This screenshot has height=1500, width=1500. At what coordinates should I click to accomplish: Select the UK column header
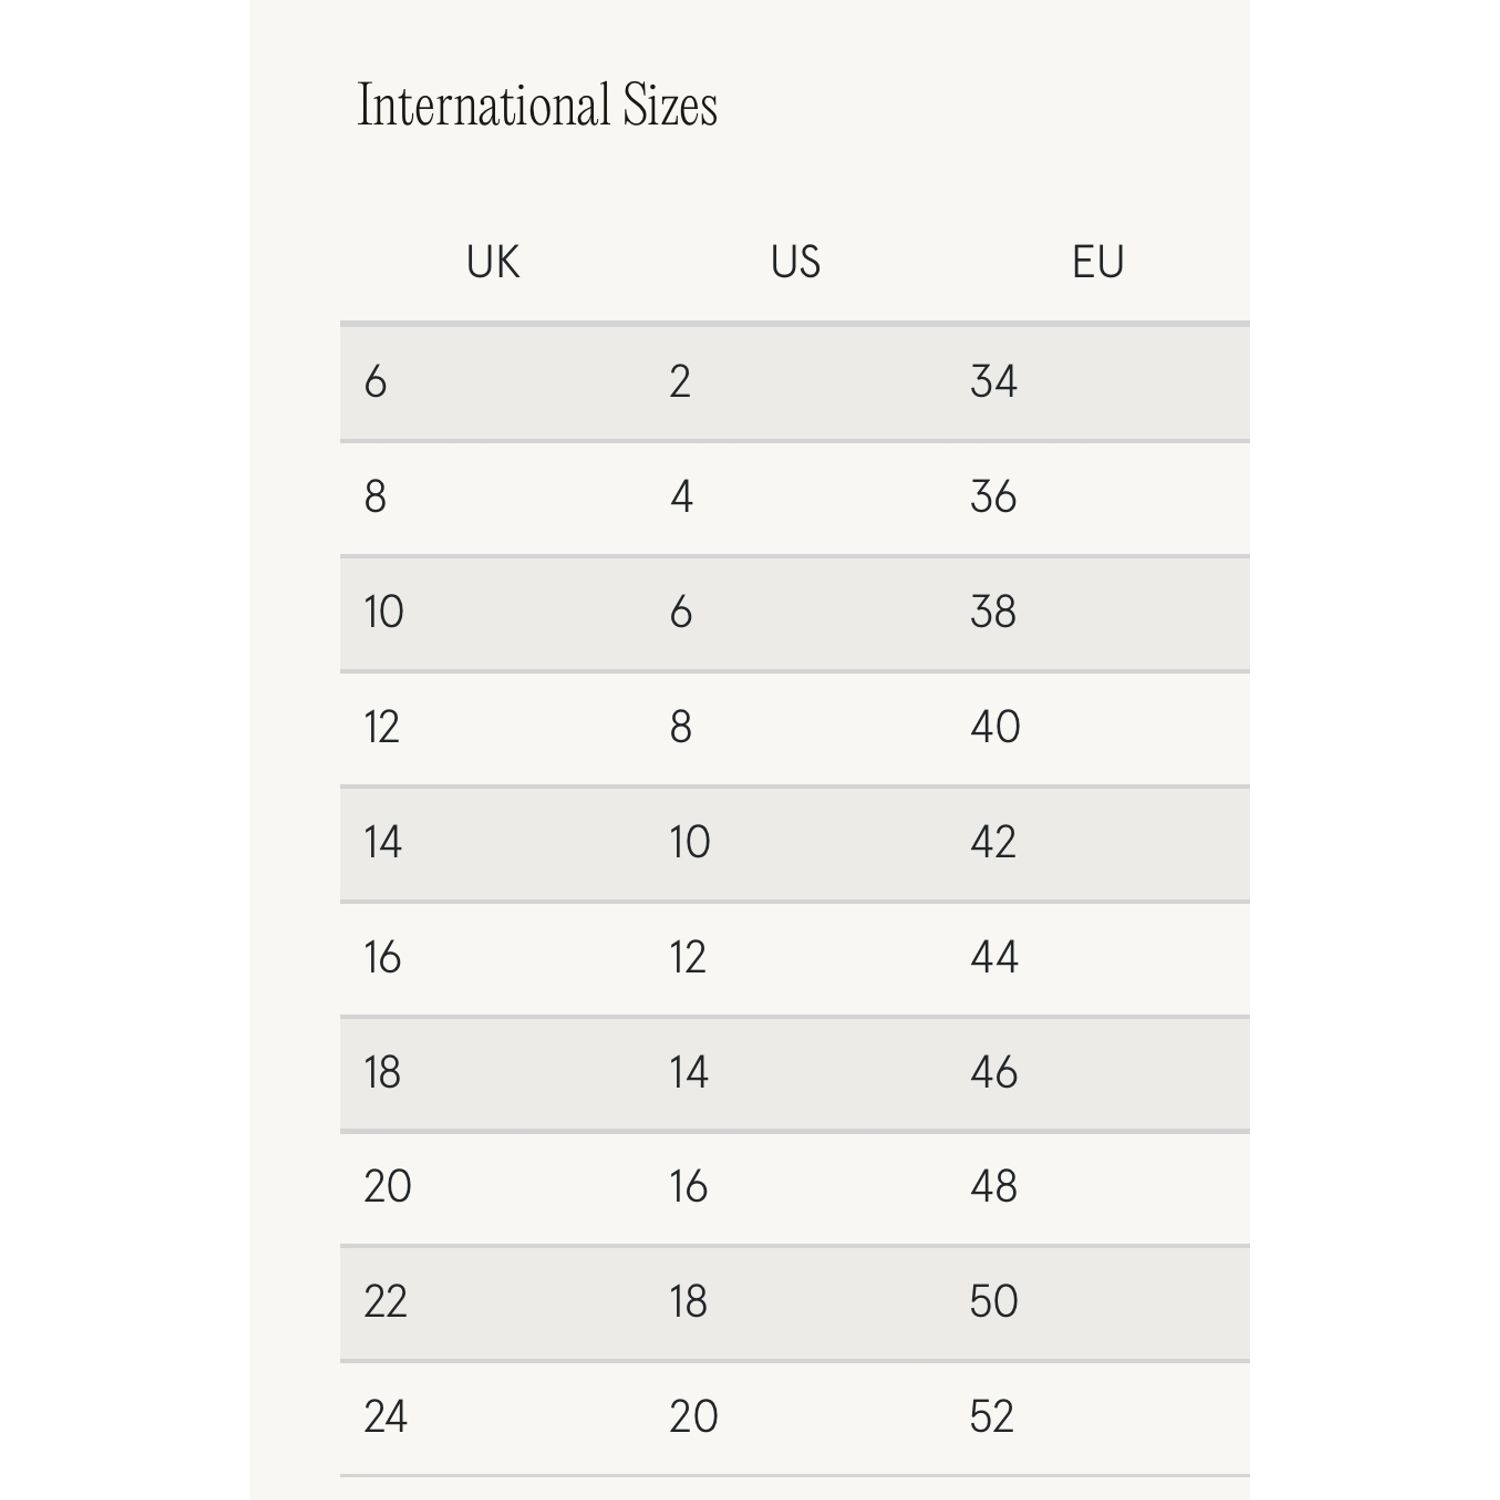[x=493, y=262]
